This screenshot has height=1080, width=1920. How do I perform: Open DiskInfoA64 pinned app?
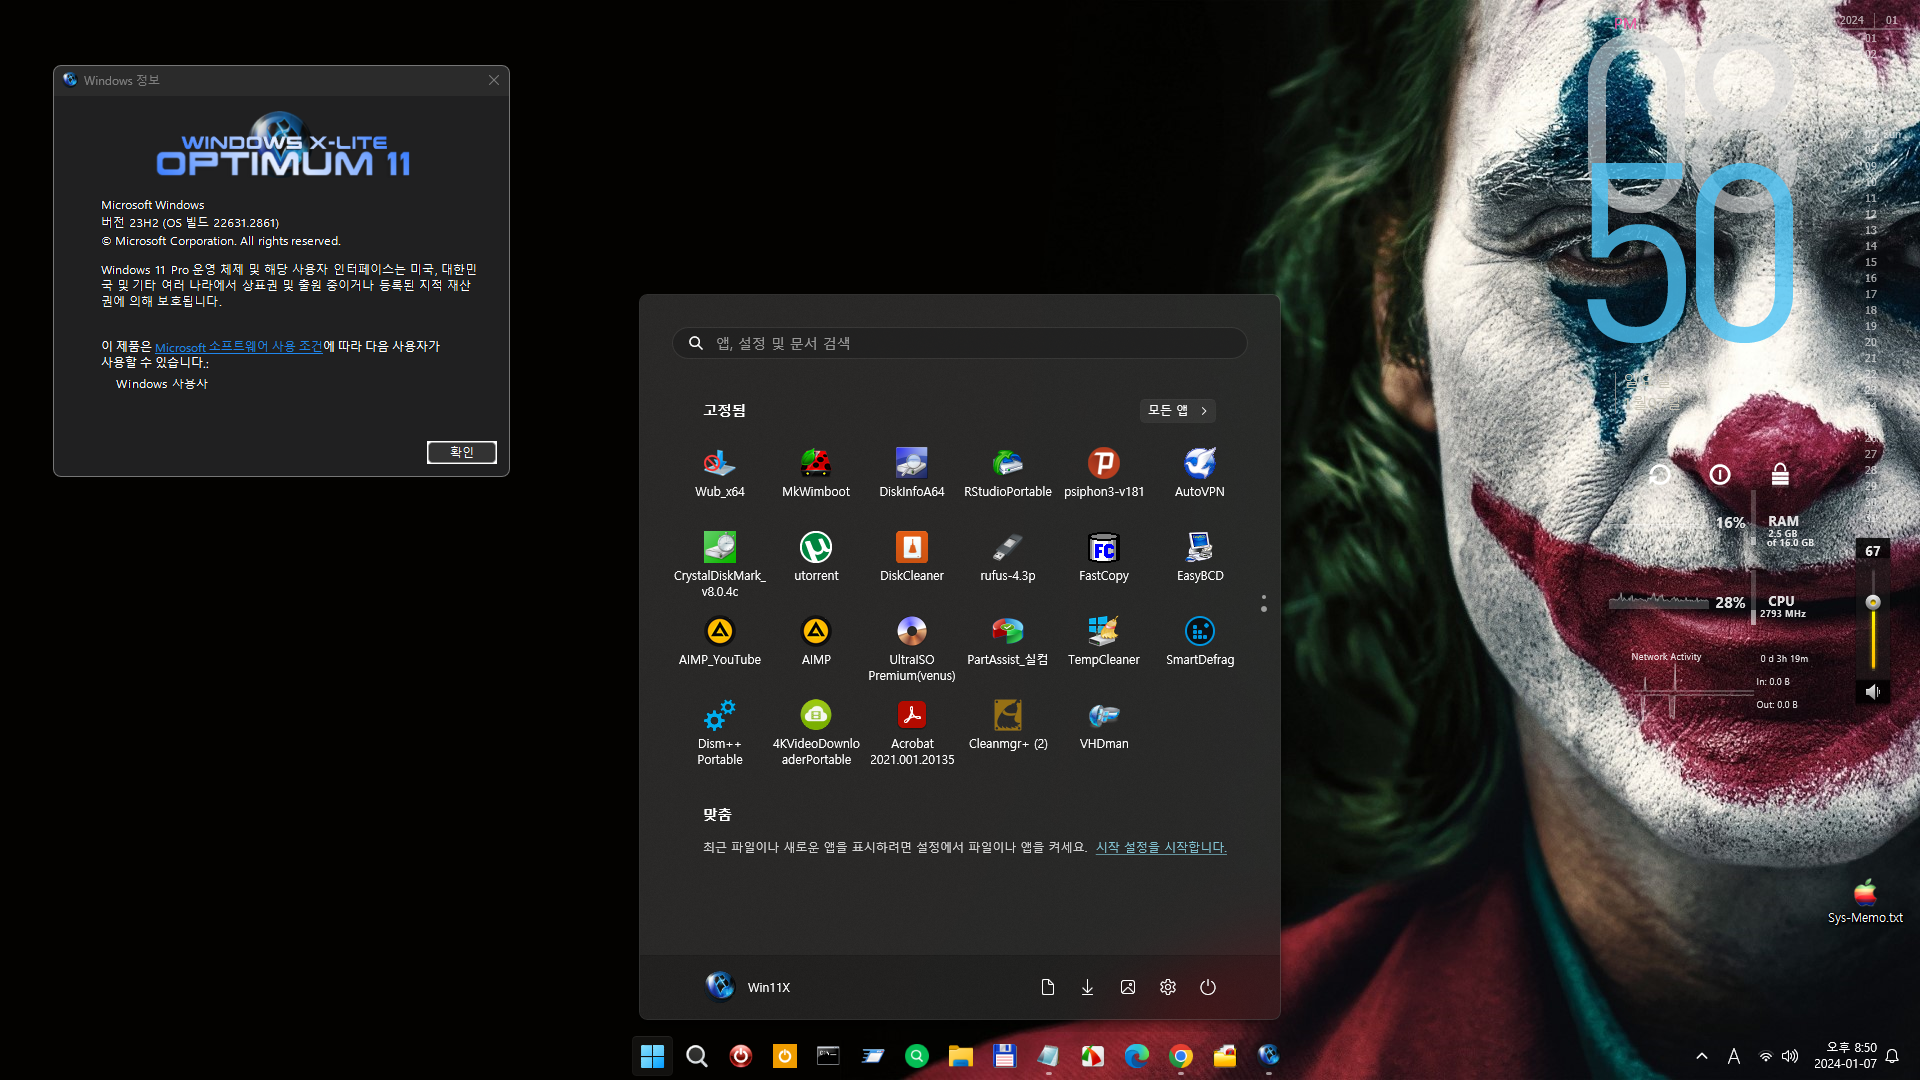point(912,472)
